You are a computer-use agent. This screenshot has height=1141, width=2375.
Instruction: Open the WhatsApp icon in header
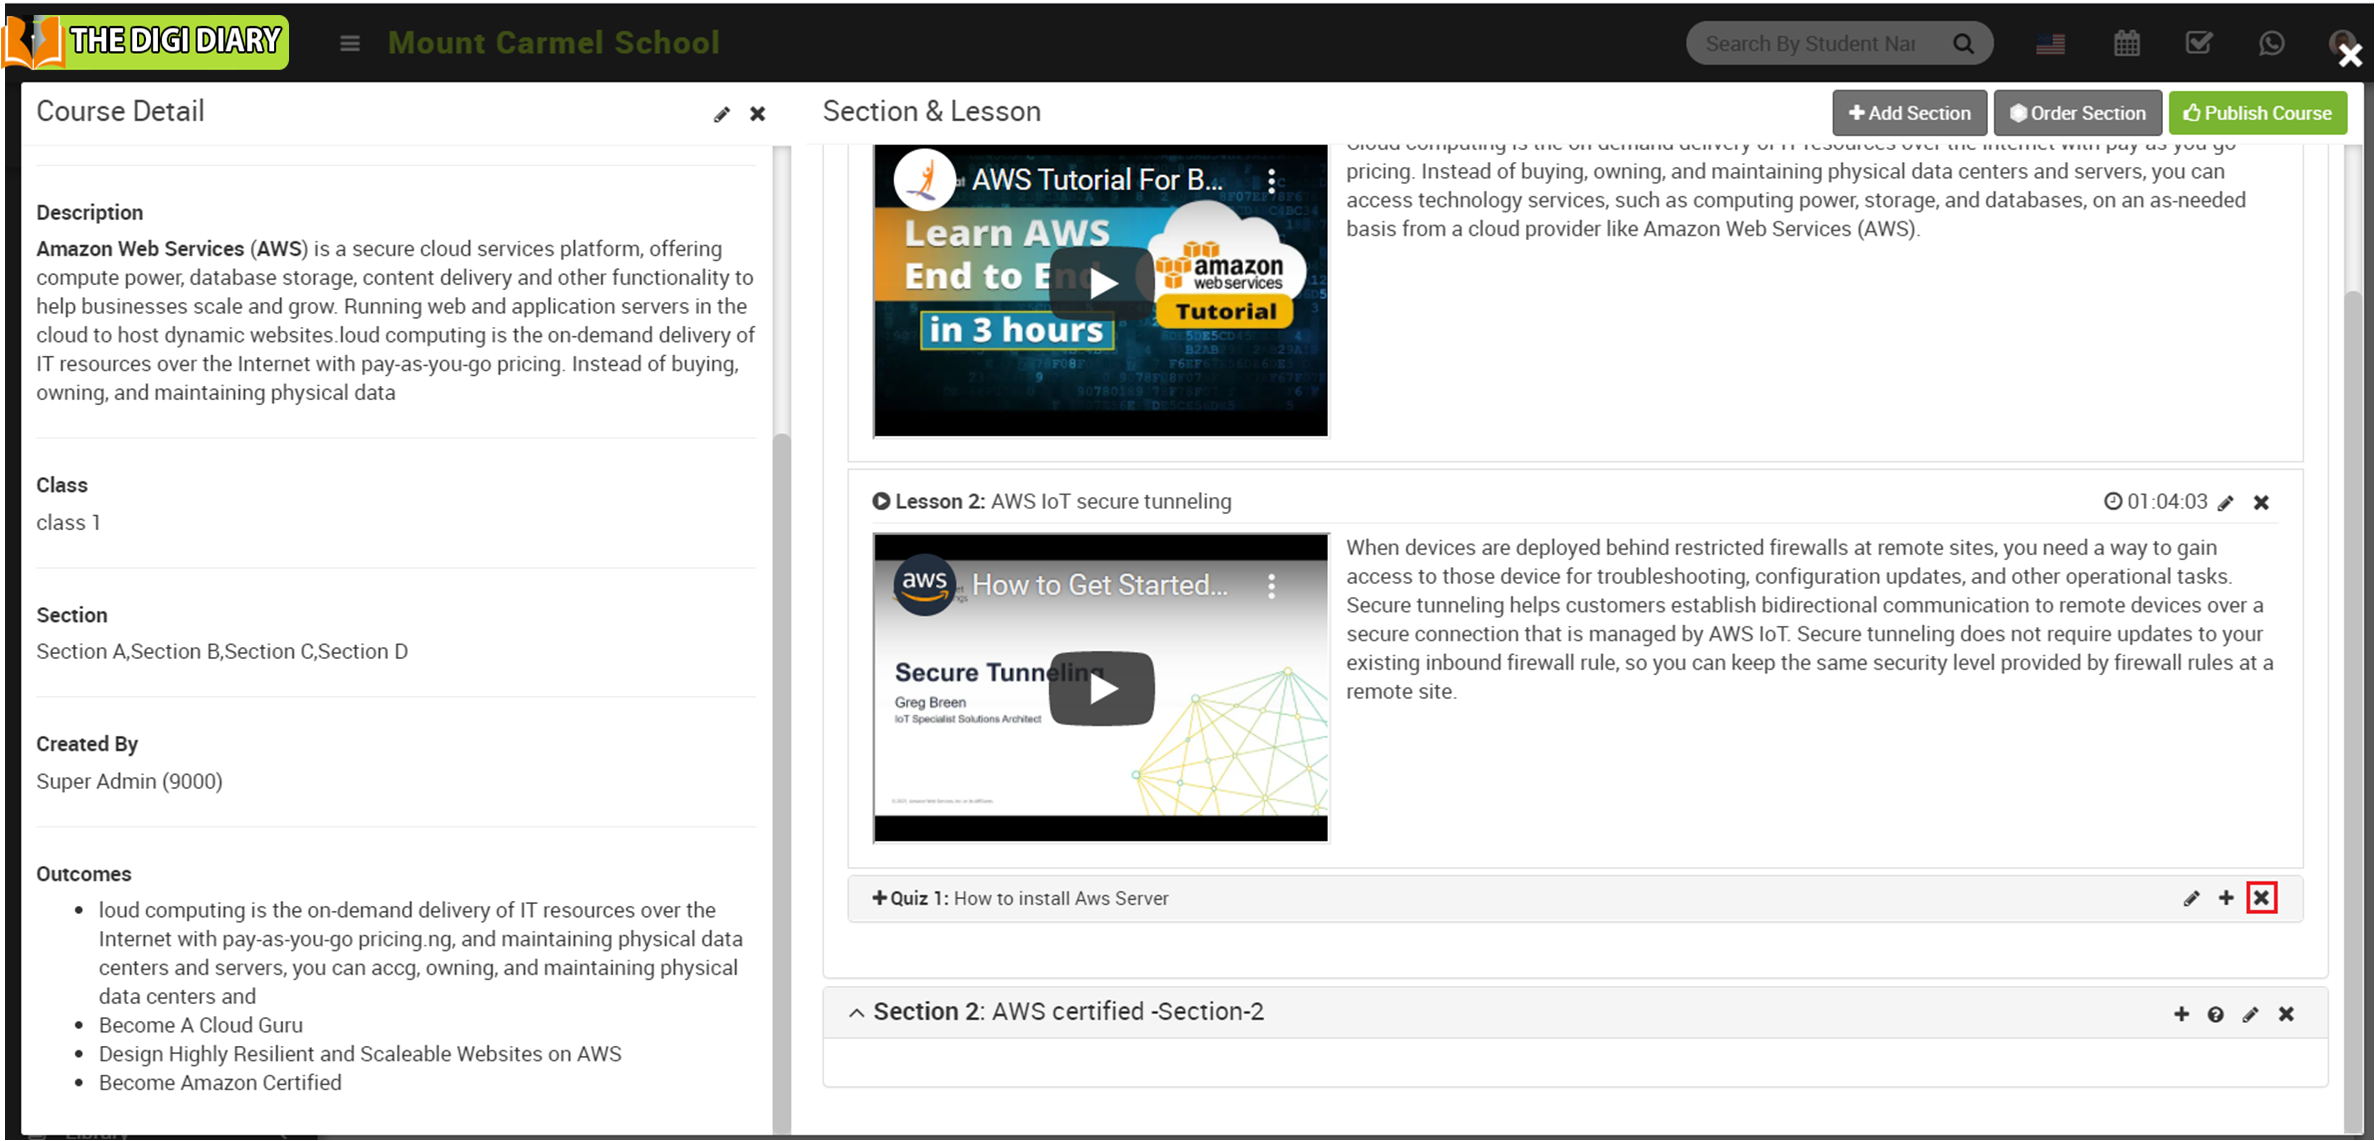click(2271, 43)
